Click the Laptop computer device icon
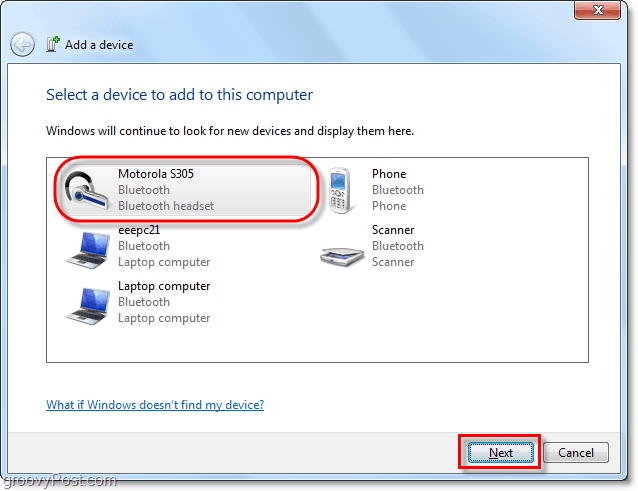This screenshot has height=491, width=638. (88, 306)
